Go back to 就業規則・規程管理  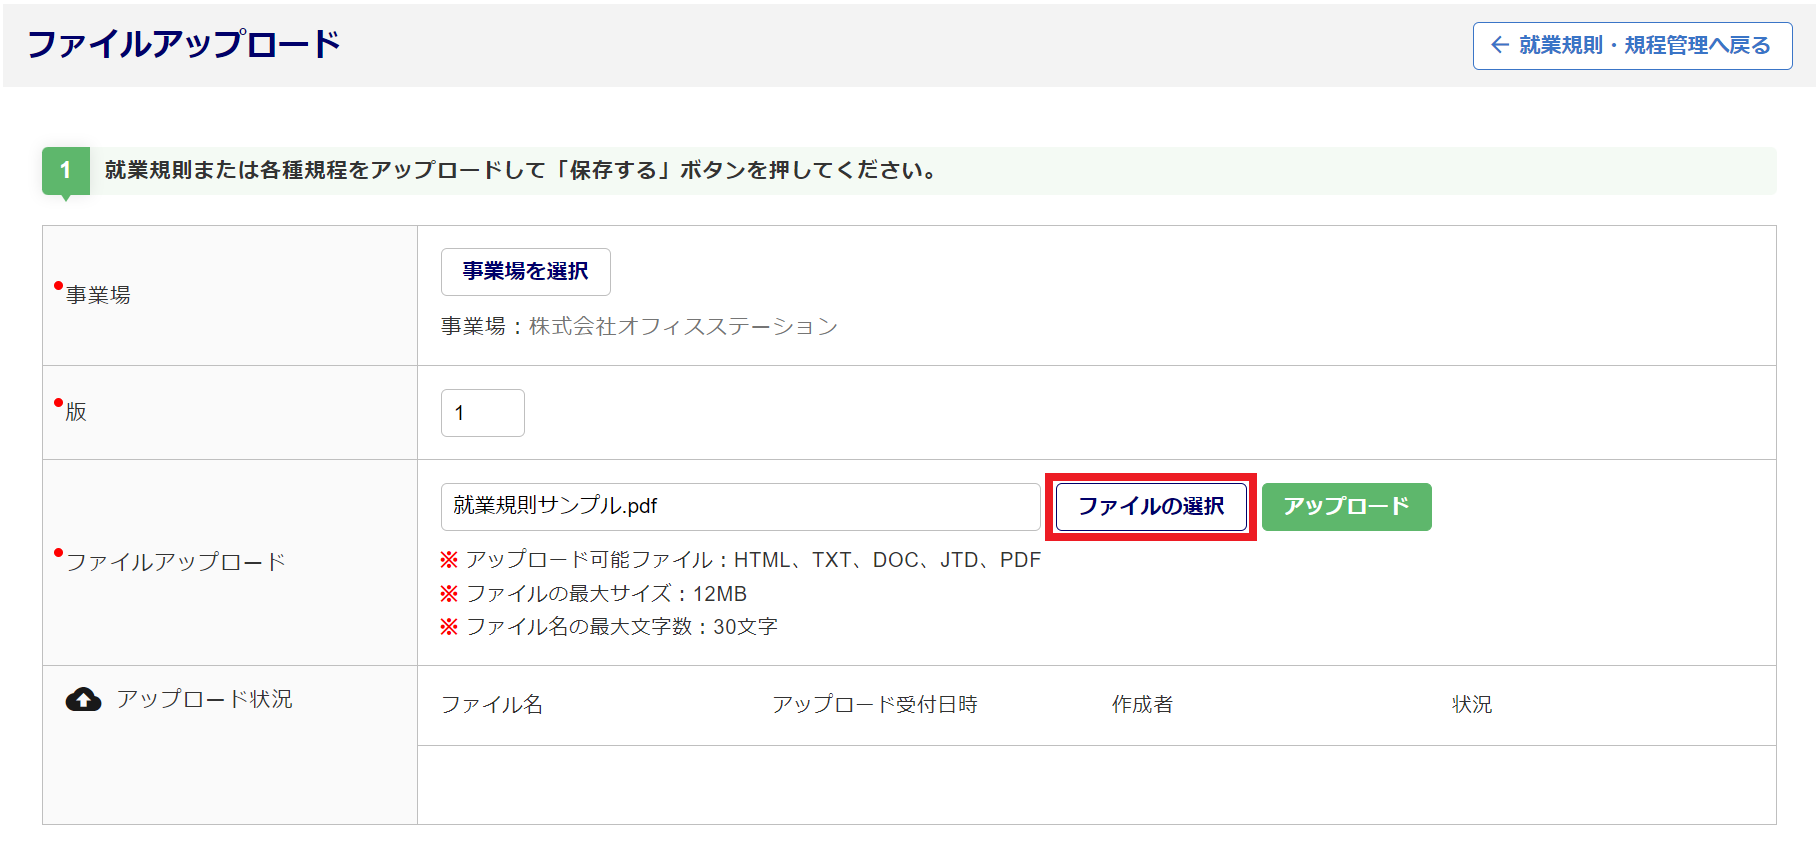coord(1632,46)
